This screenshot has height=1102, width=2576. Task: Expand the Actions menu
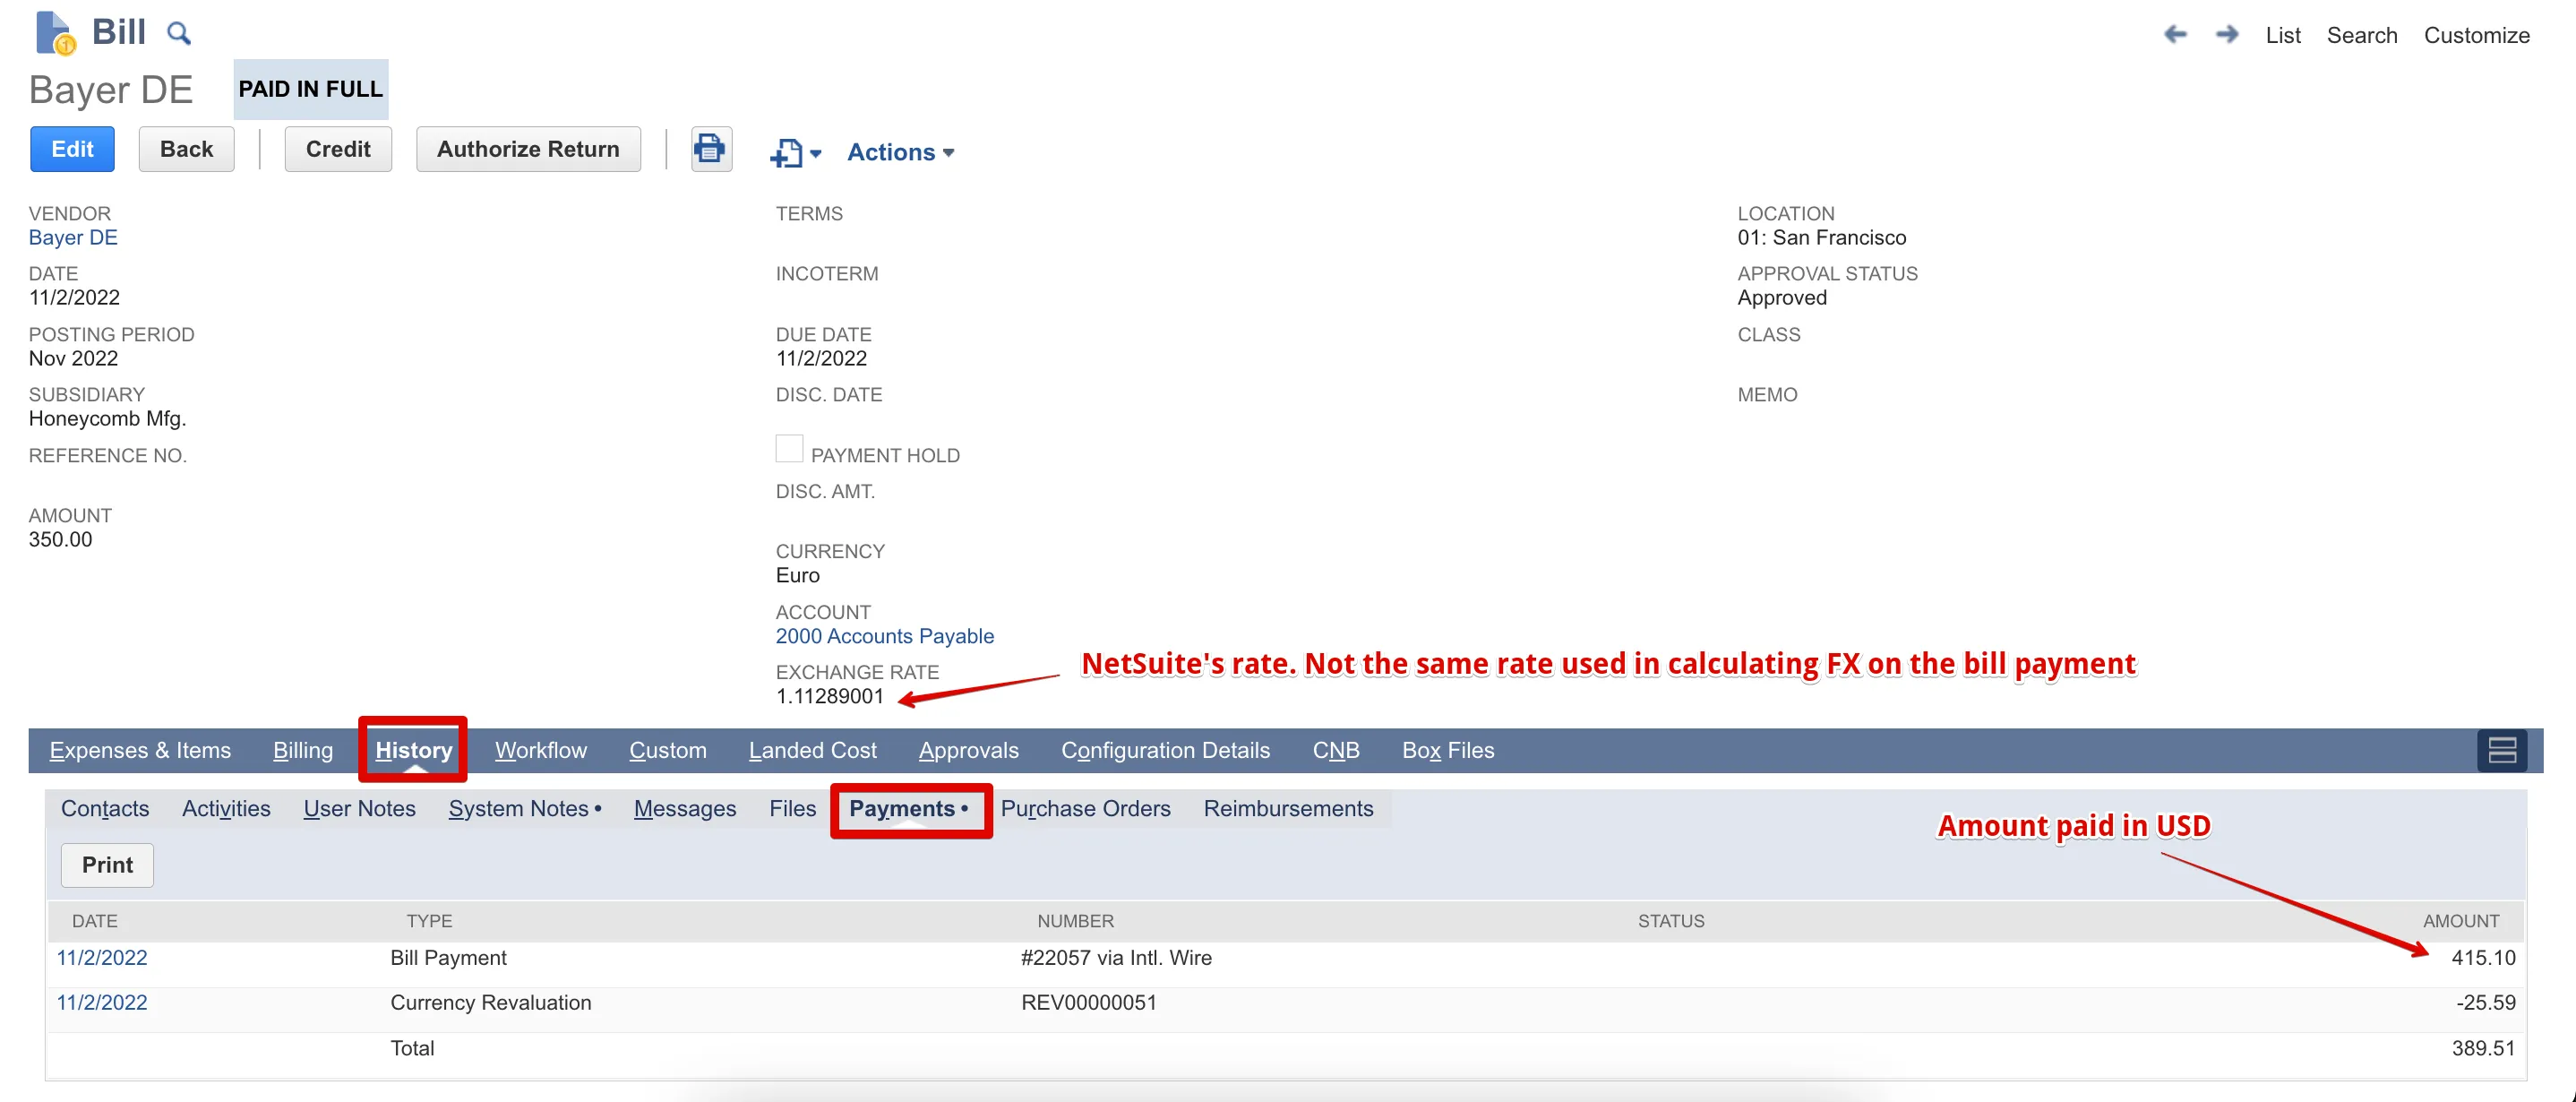[x=900, y=152]
